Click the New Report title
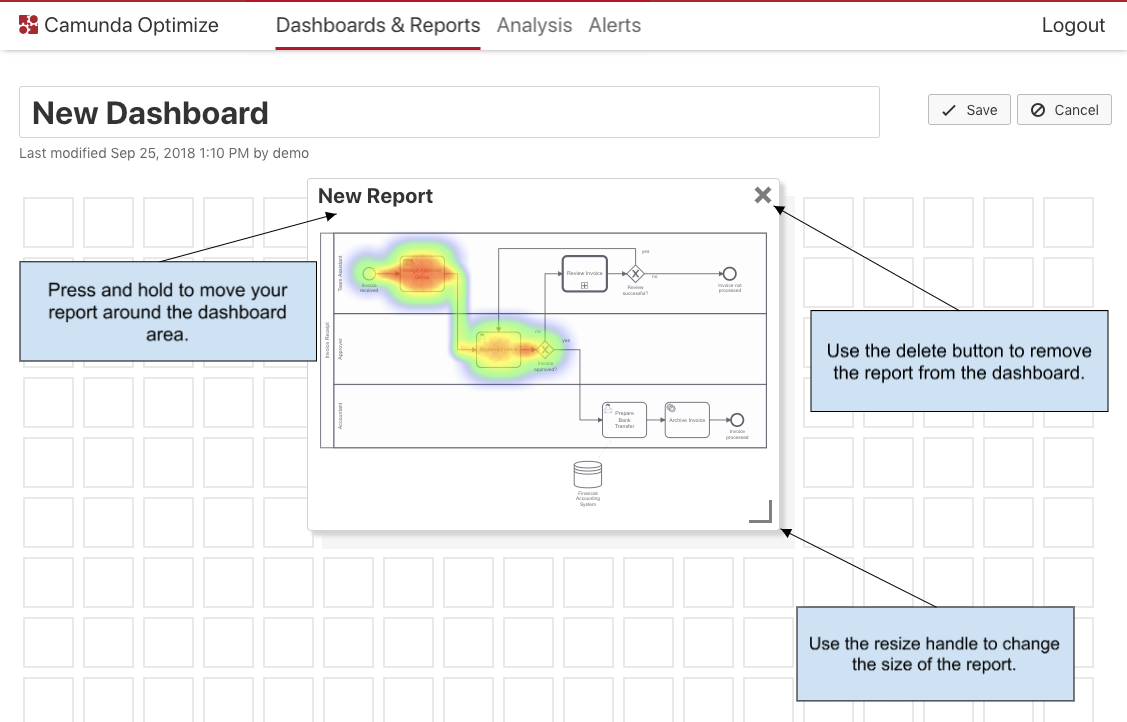The width and height of the screenshot is (1127, 722). pyautogui.click(x=375, y=196)
